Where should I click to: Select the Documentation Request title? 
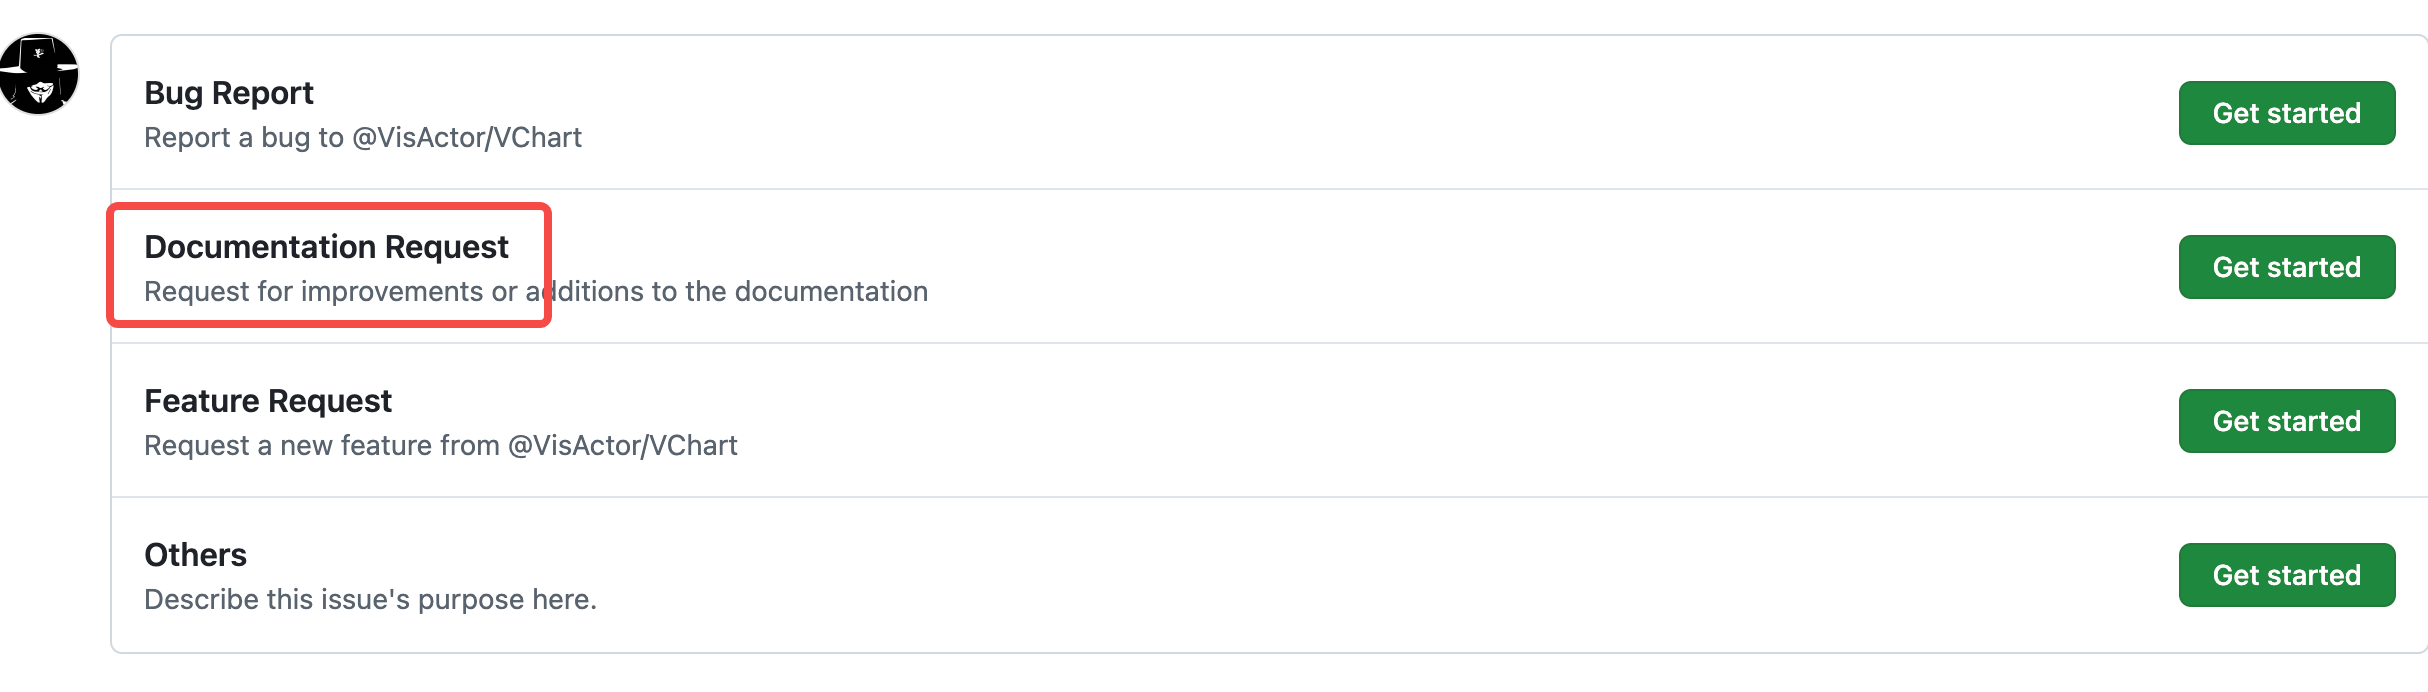pyautogui.click(x=326, y=247)
